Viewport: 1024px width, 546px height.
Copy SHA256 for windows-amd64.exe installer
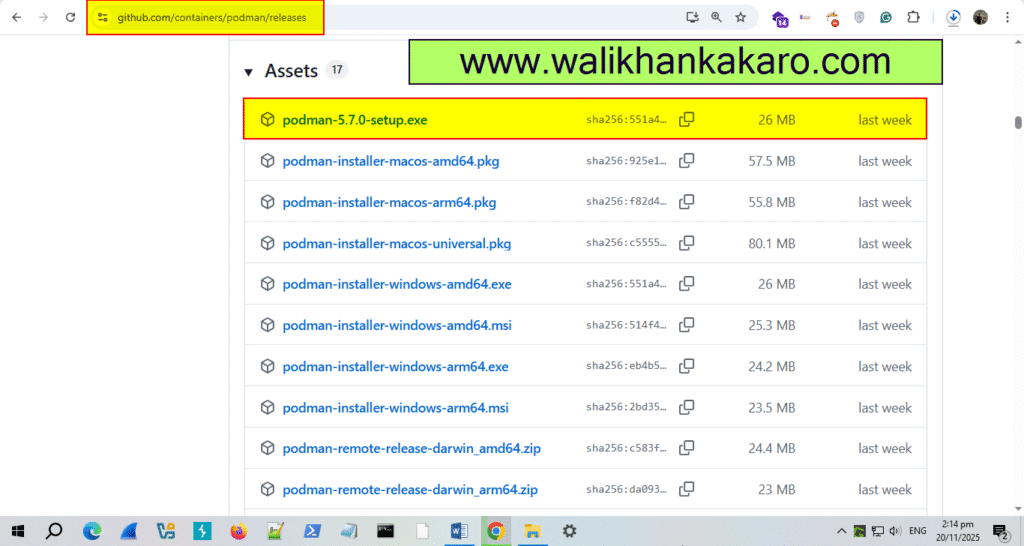point(686,283)
